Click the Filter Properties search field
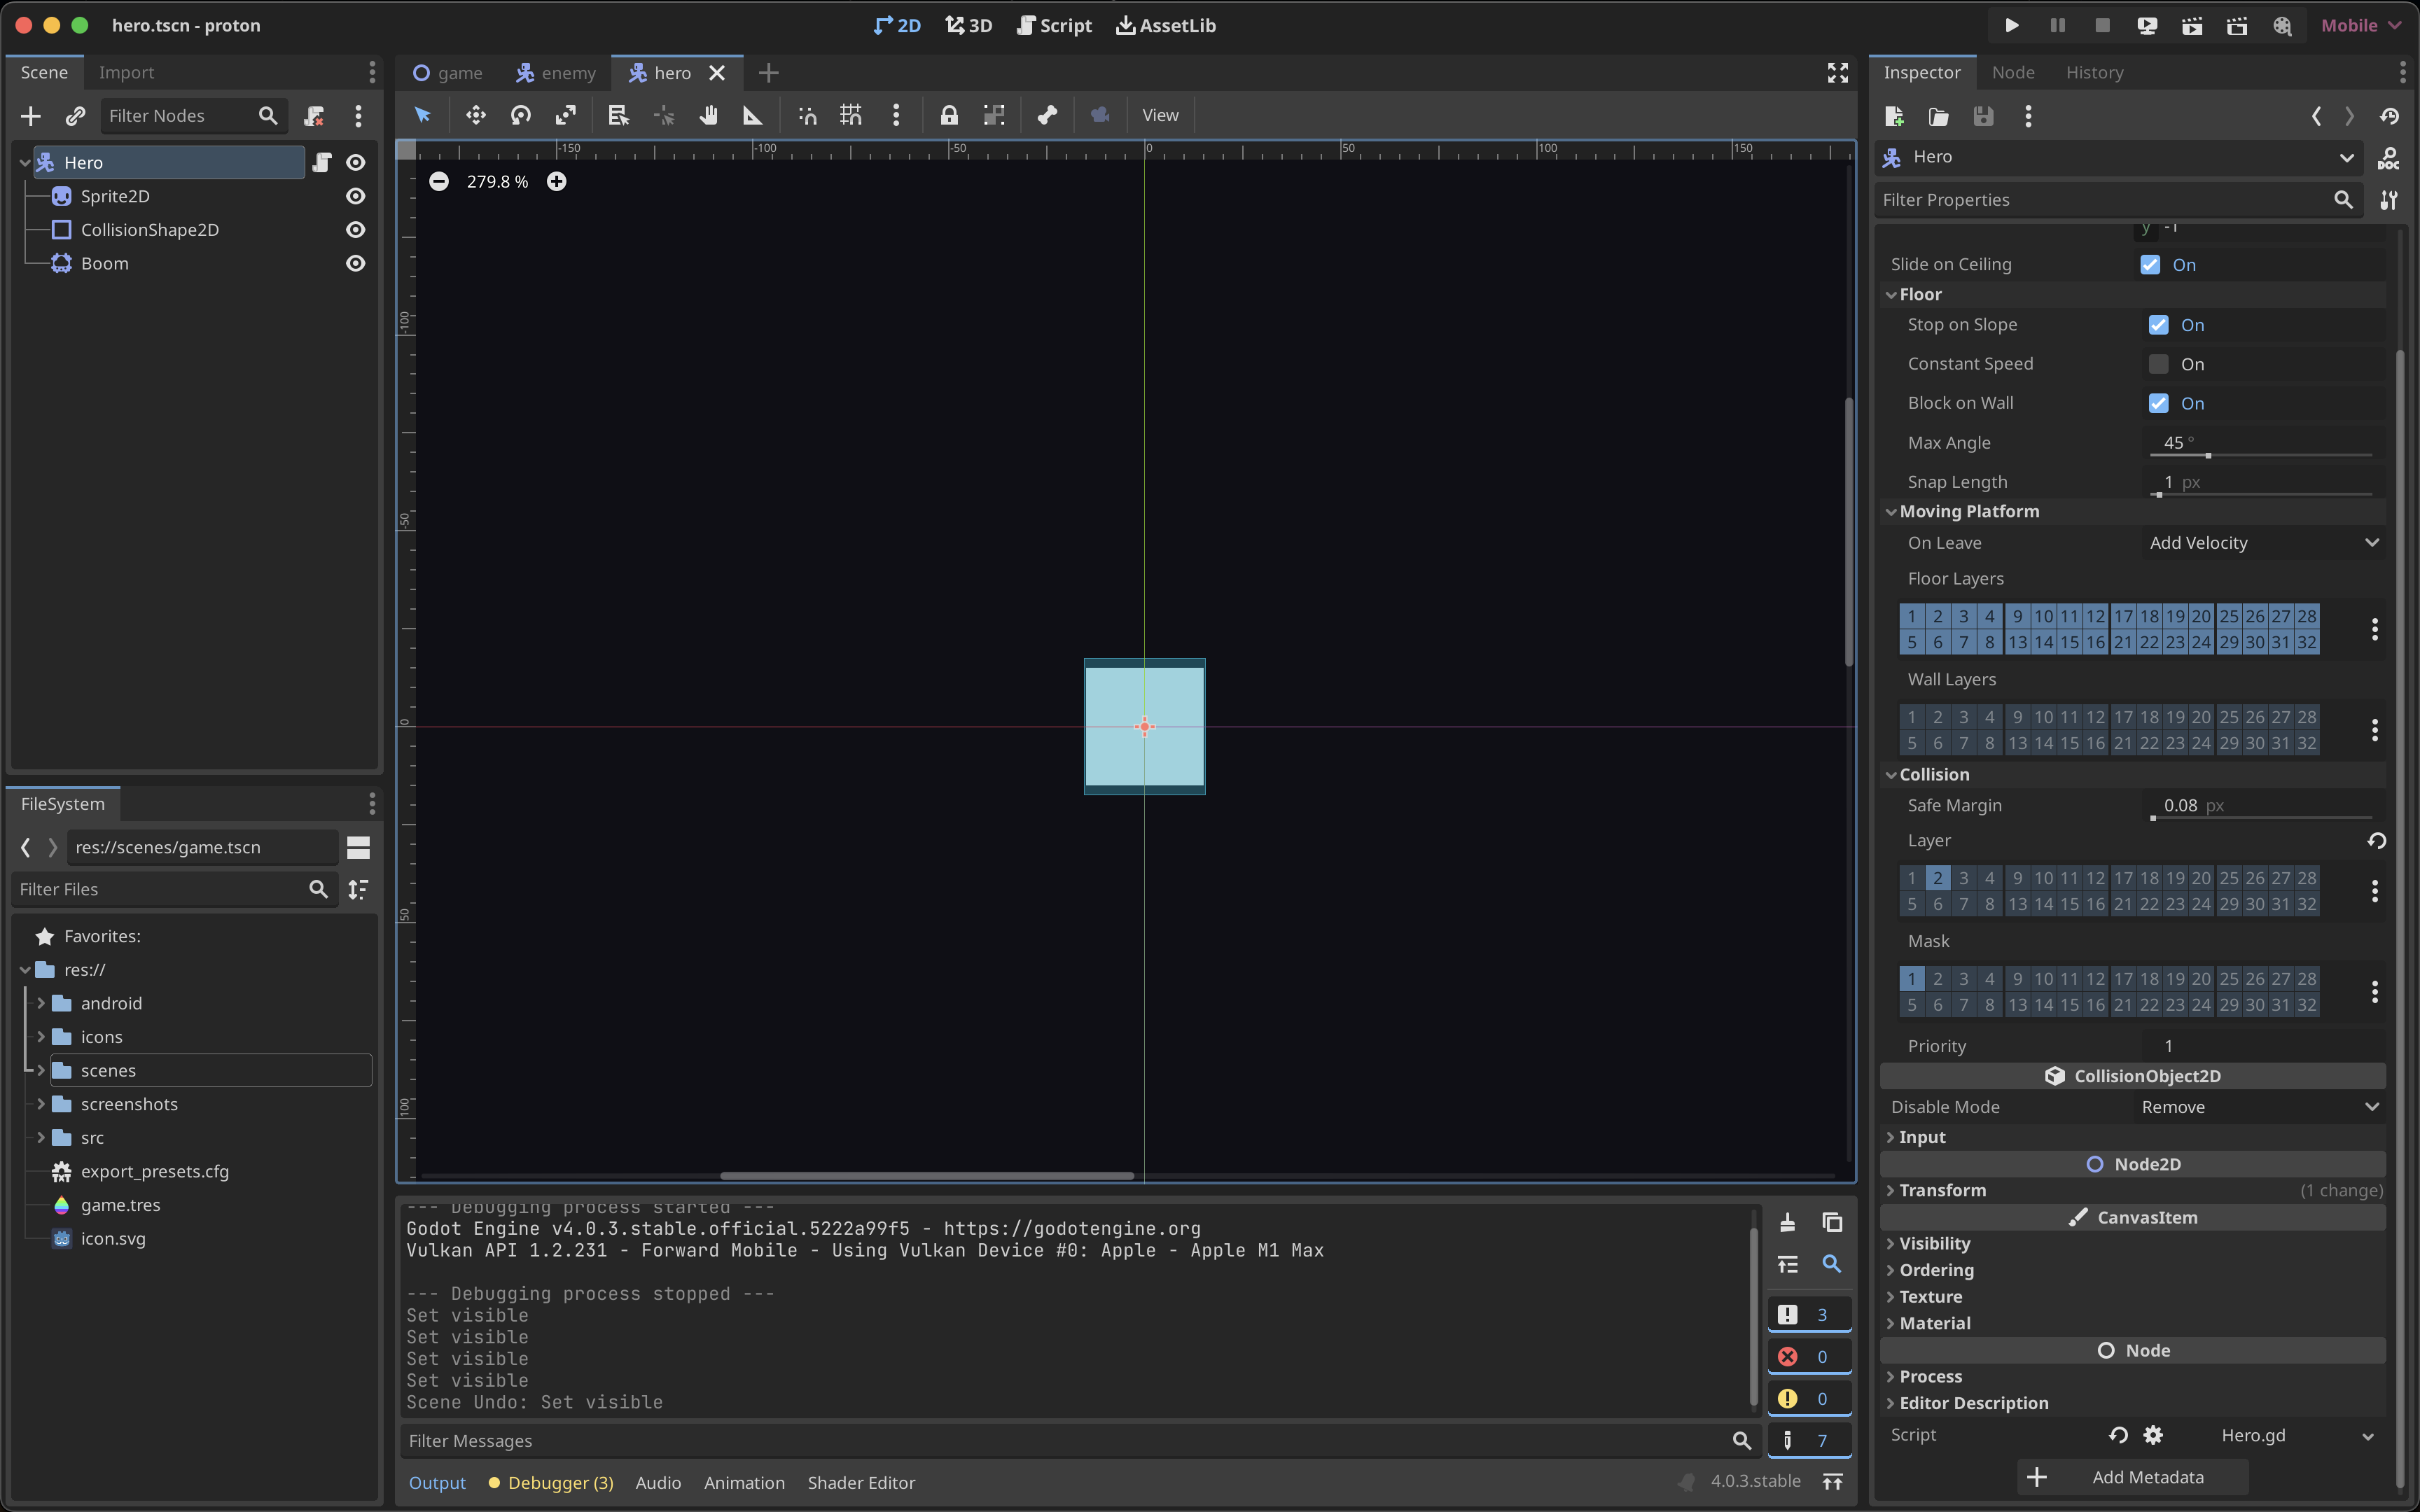The height and width of the screenshot is (1512, 2420). pos(2118,200)
